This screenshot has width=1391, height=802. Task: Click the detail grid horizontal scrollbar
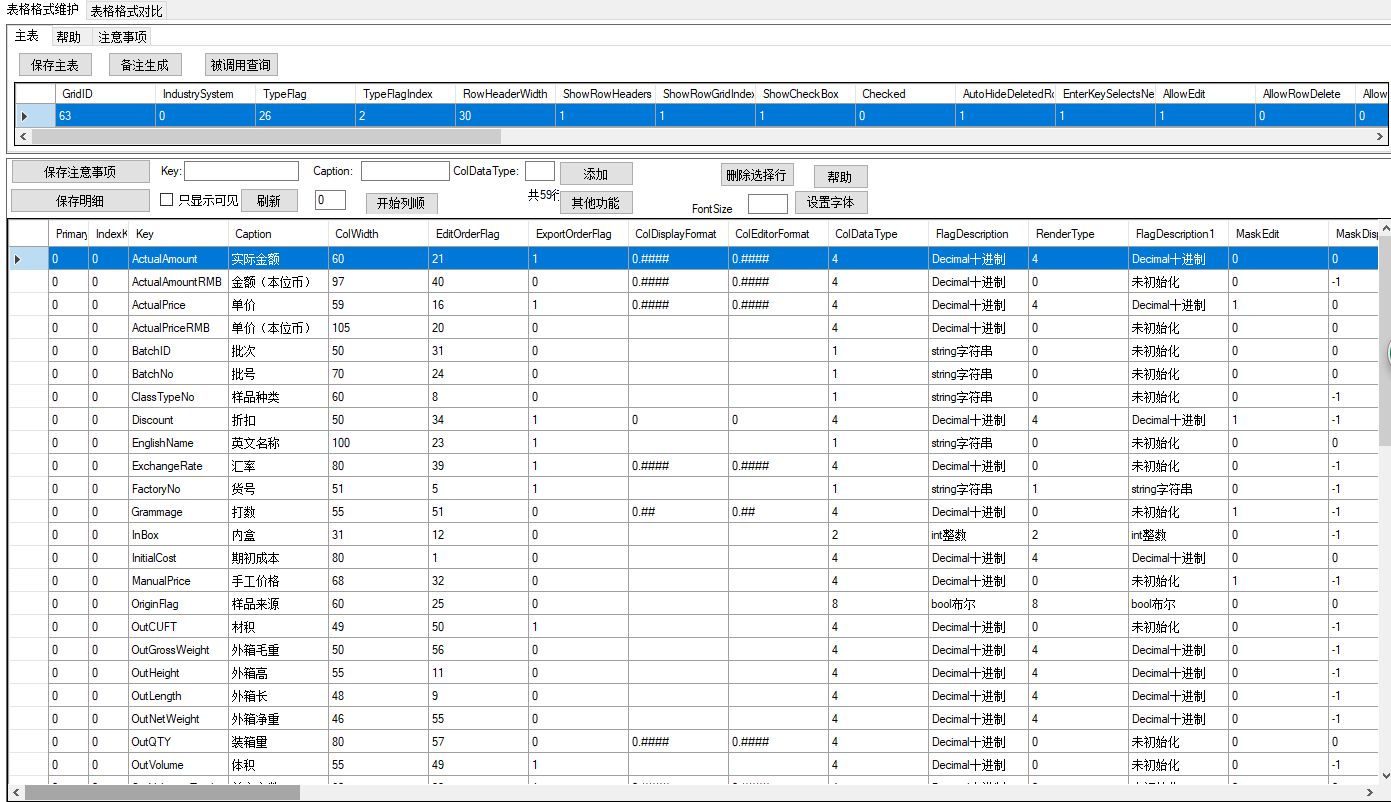162,792
